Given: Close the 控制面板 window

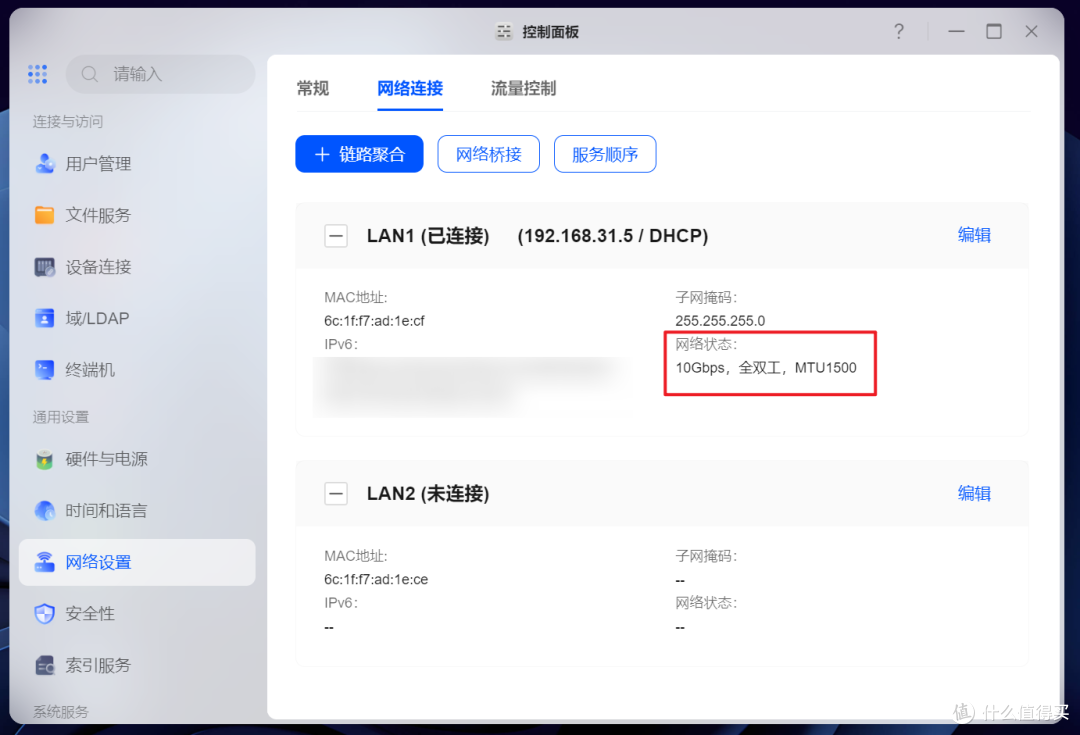Looking at the screenshot, I should click(1031, 31).
